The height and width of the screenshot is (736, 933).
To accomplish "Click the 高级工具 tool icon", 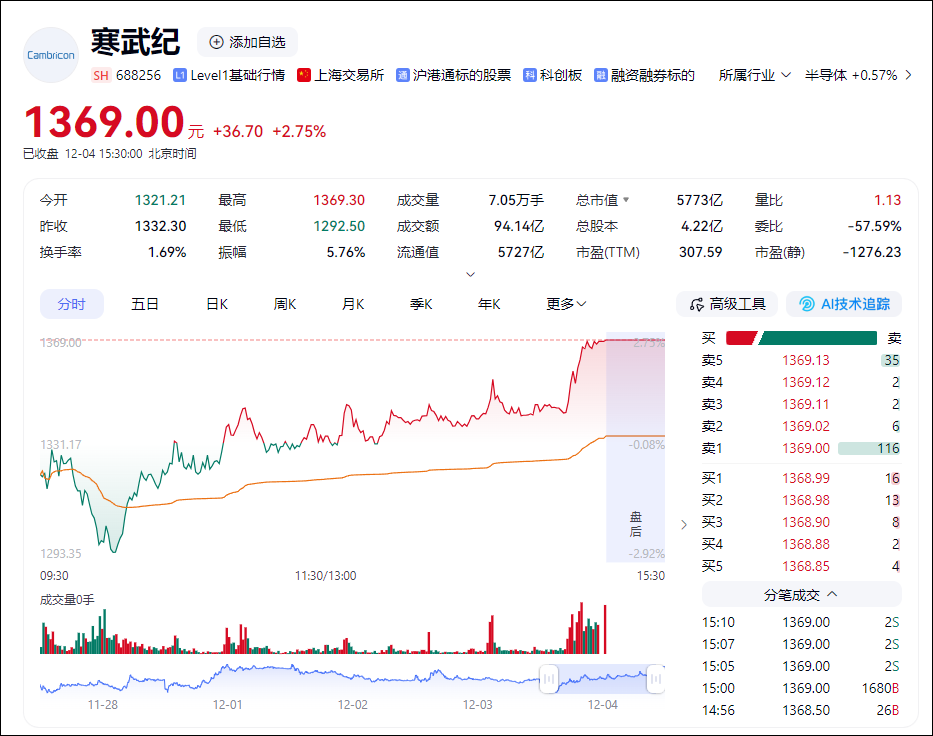I will click(x=697, y=305).
